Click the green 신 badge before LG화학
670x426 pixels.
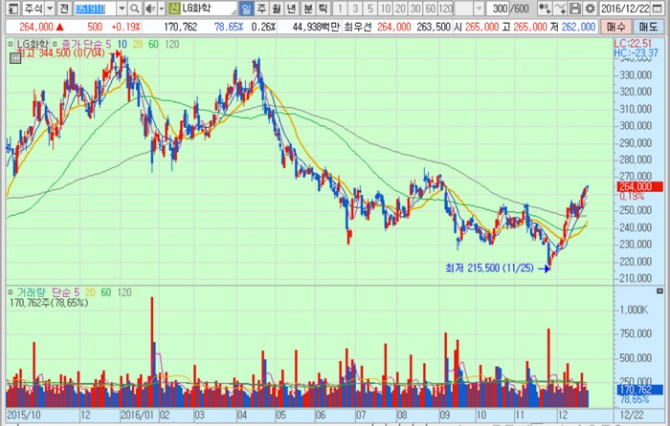tap(173, 8)
